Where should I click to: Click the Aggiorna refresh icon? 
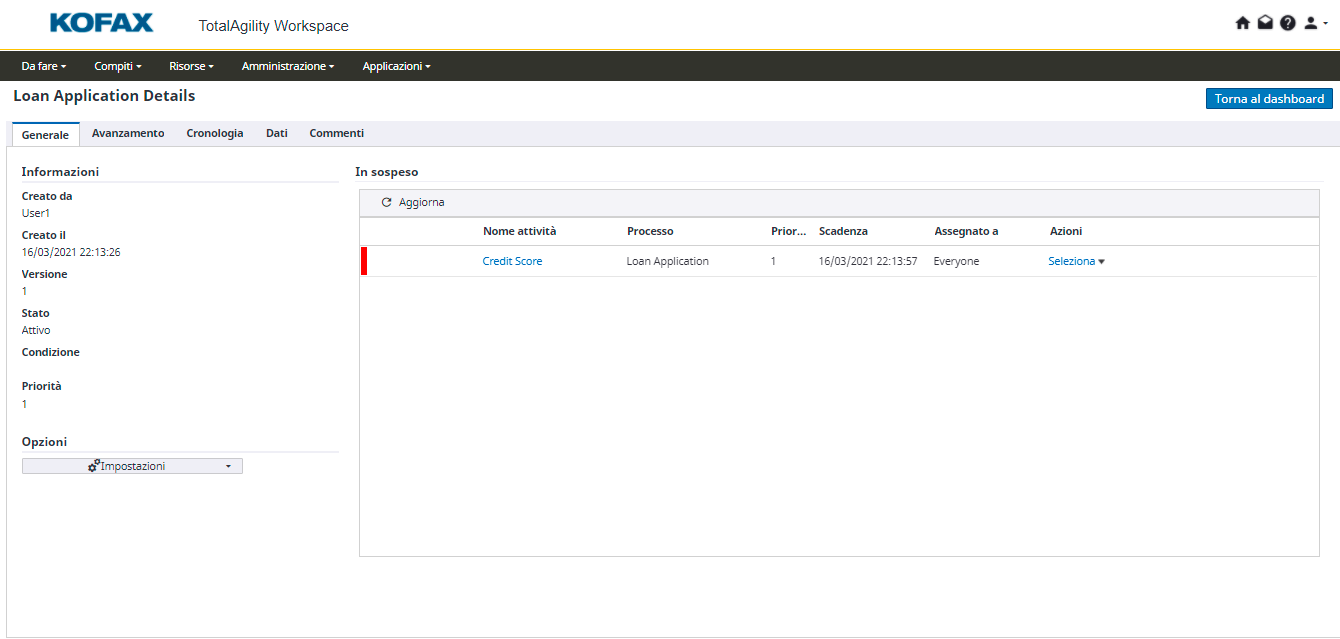387,203
